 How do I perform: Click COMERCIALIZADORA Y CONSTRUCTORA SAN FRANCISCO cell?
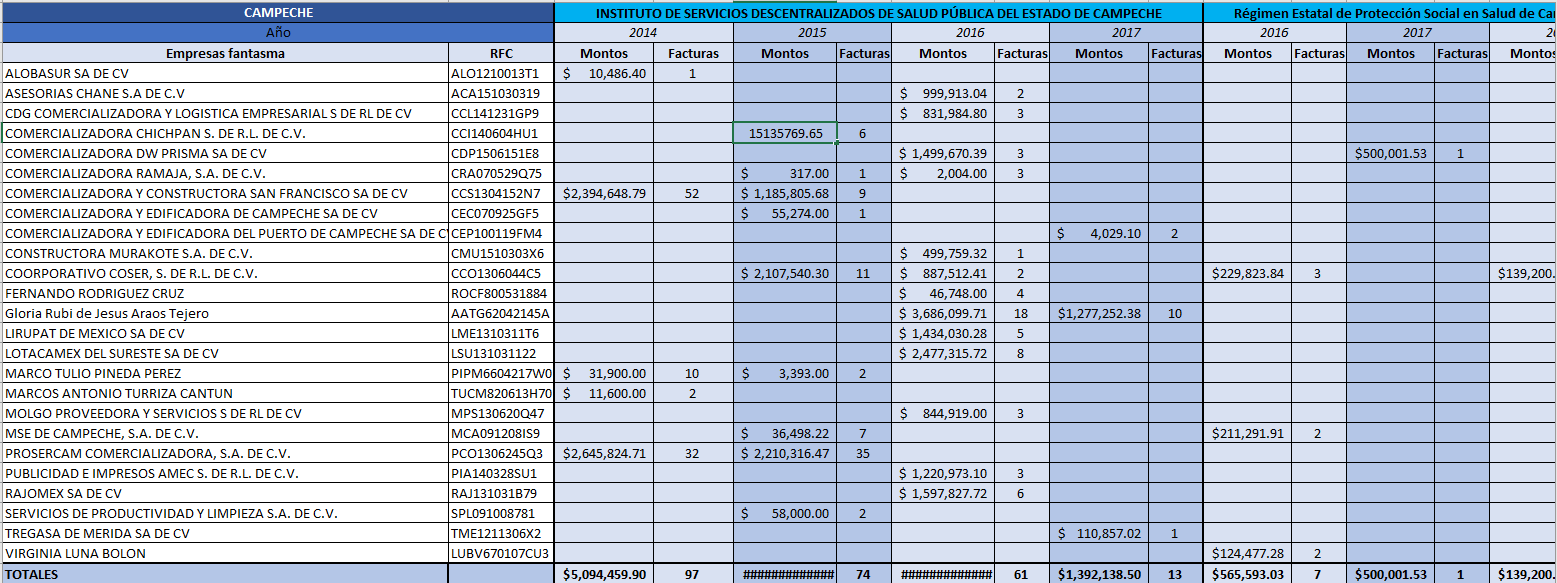click(x=225, y=193)
